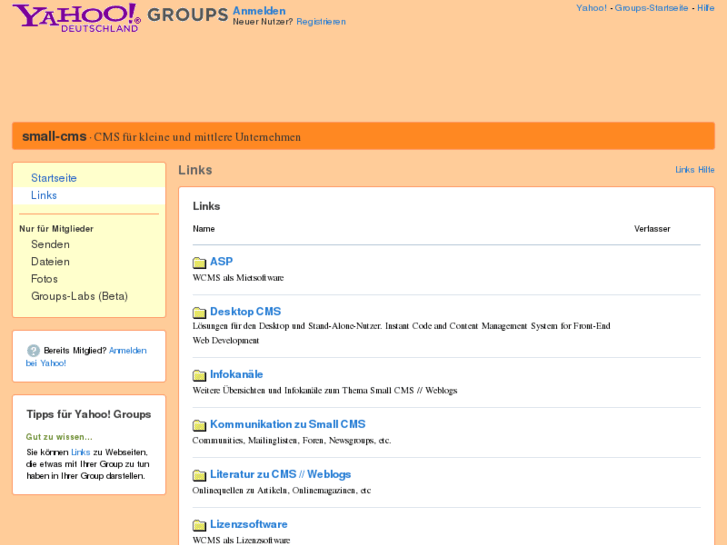Open the ASP links category

point(221,262)
